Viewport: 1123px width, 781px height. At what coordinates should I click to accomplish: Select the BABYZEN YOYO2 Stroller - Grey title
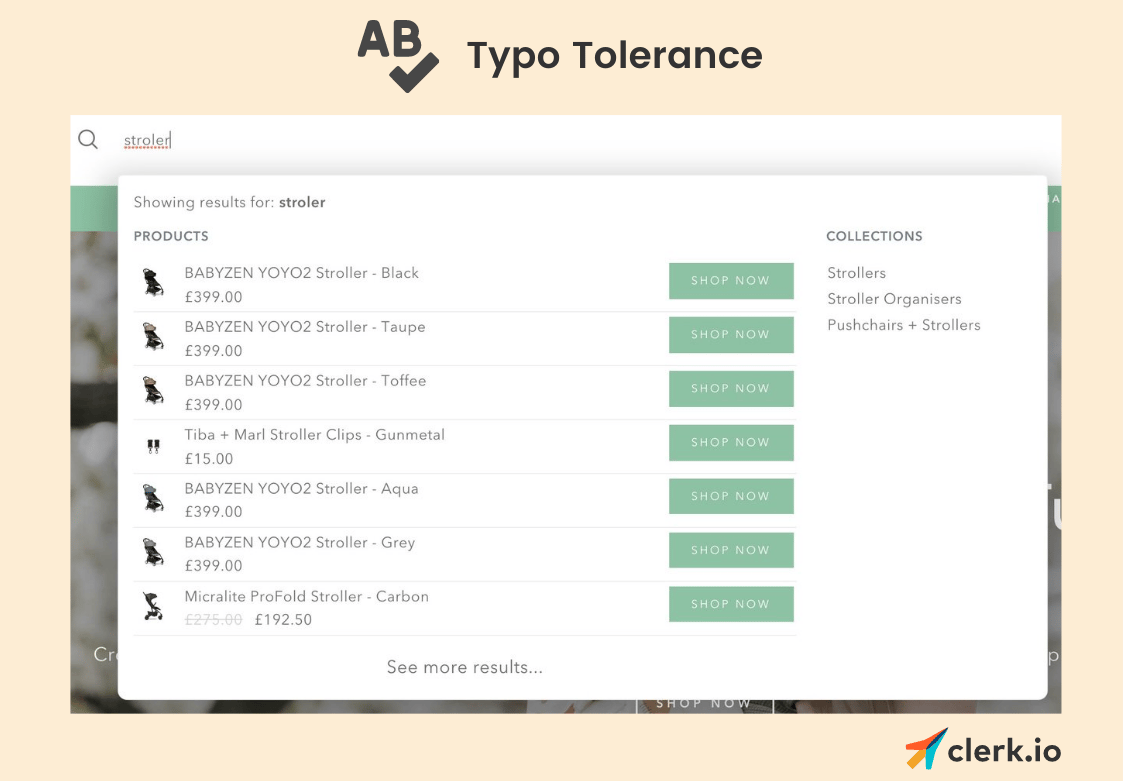300,542
